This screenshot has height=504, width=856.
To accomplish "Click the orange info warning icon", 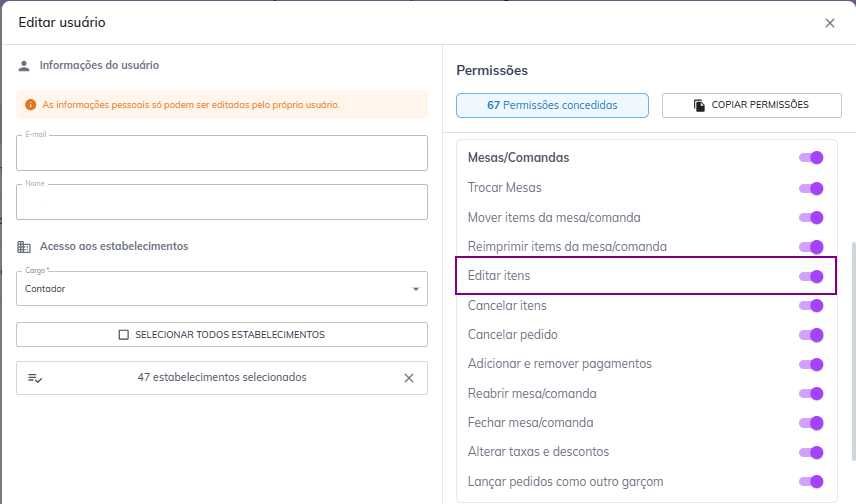I will point(30,104).
